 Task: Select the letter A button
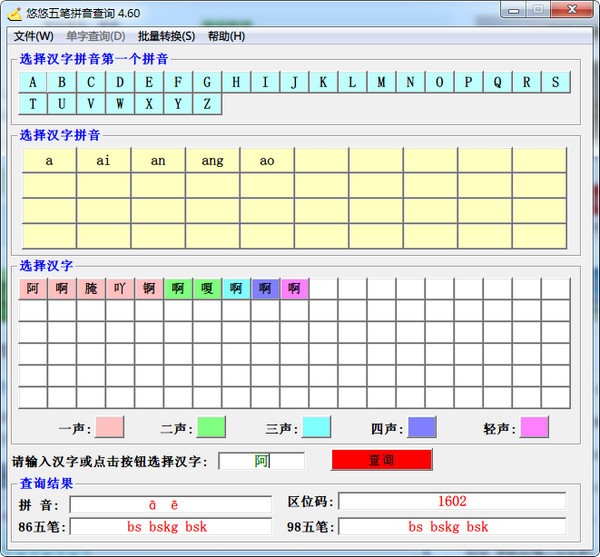33,82
